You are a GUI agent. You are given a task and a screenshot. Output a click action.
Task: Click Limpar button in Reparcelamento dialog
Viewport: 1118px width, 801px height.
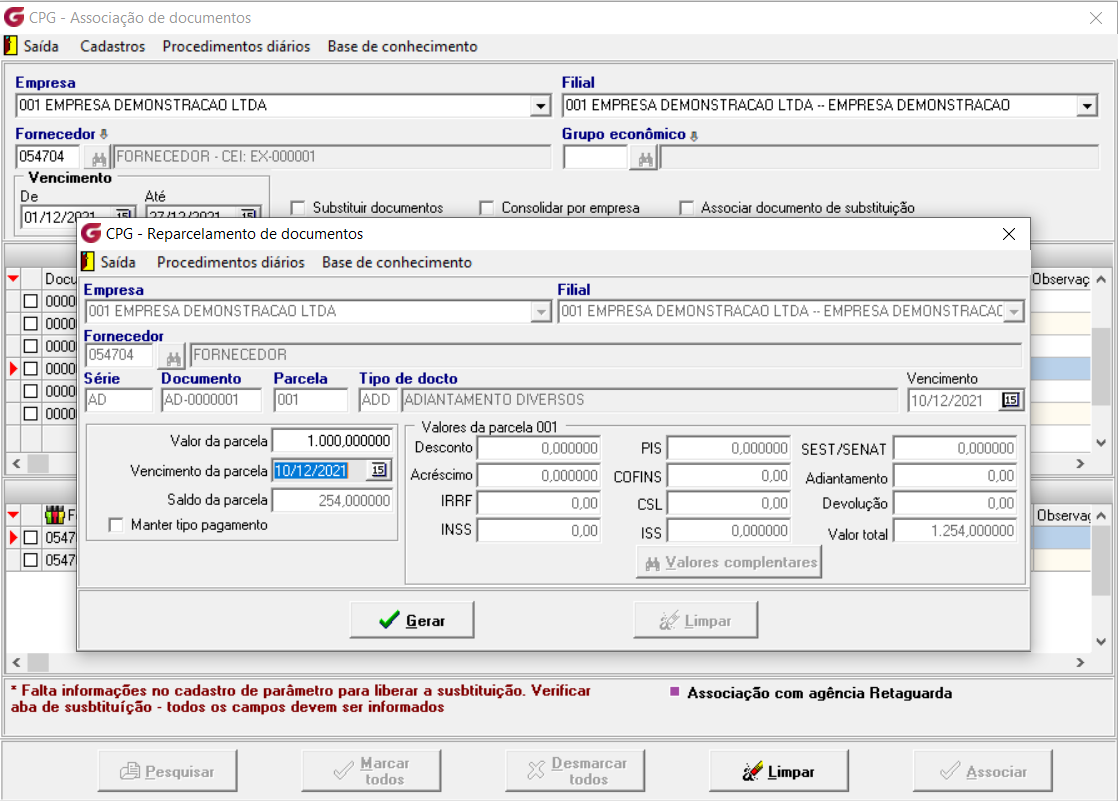point(695,620)
